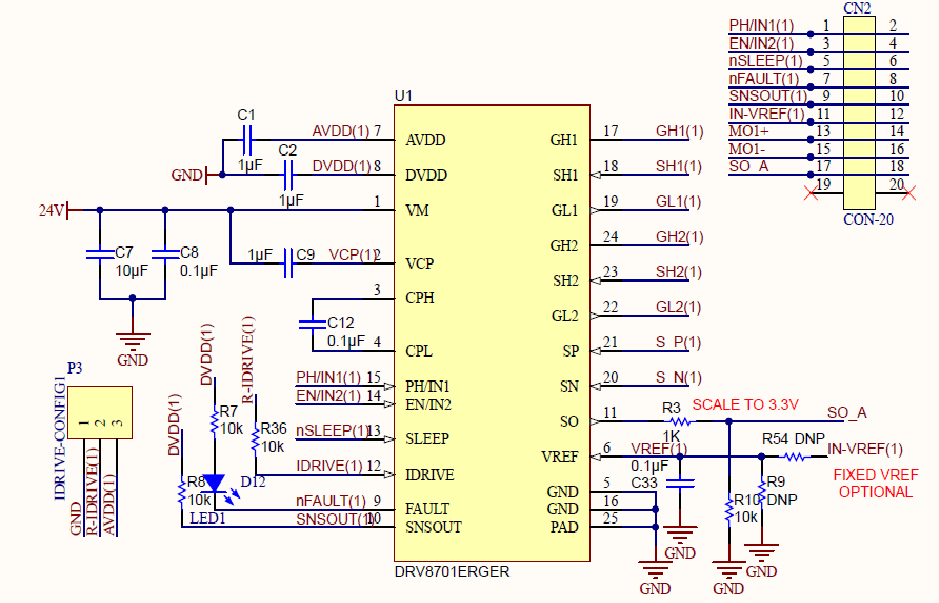The image size is (939, 603).
Task: Click resistor R54 symbol
Action: (794, 457)
